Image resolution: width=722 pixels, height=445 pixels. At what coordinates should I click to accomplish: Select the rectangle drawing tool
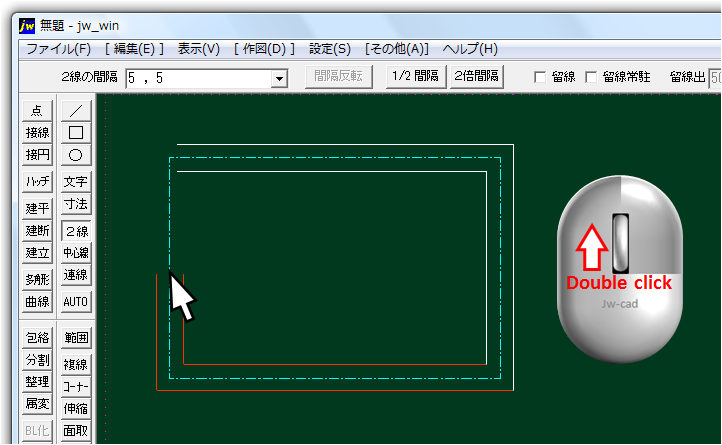(76, 132)
